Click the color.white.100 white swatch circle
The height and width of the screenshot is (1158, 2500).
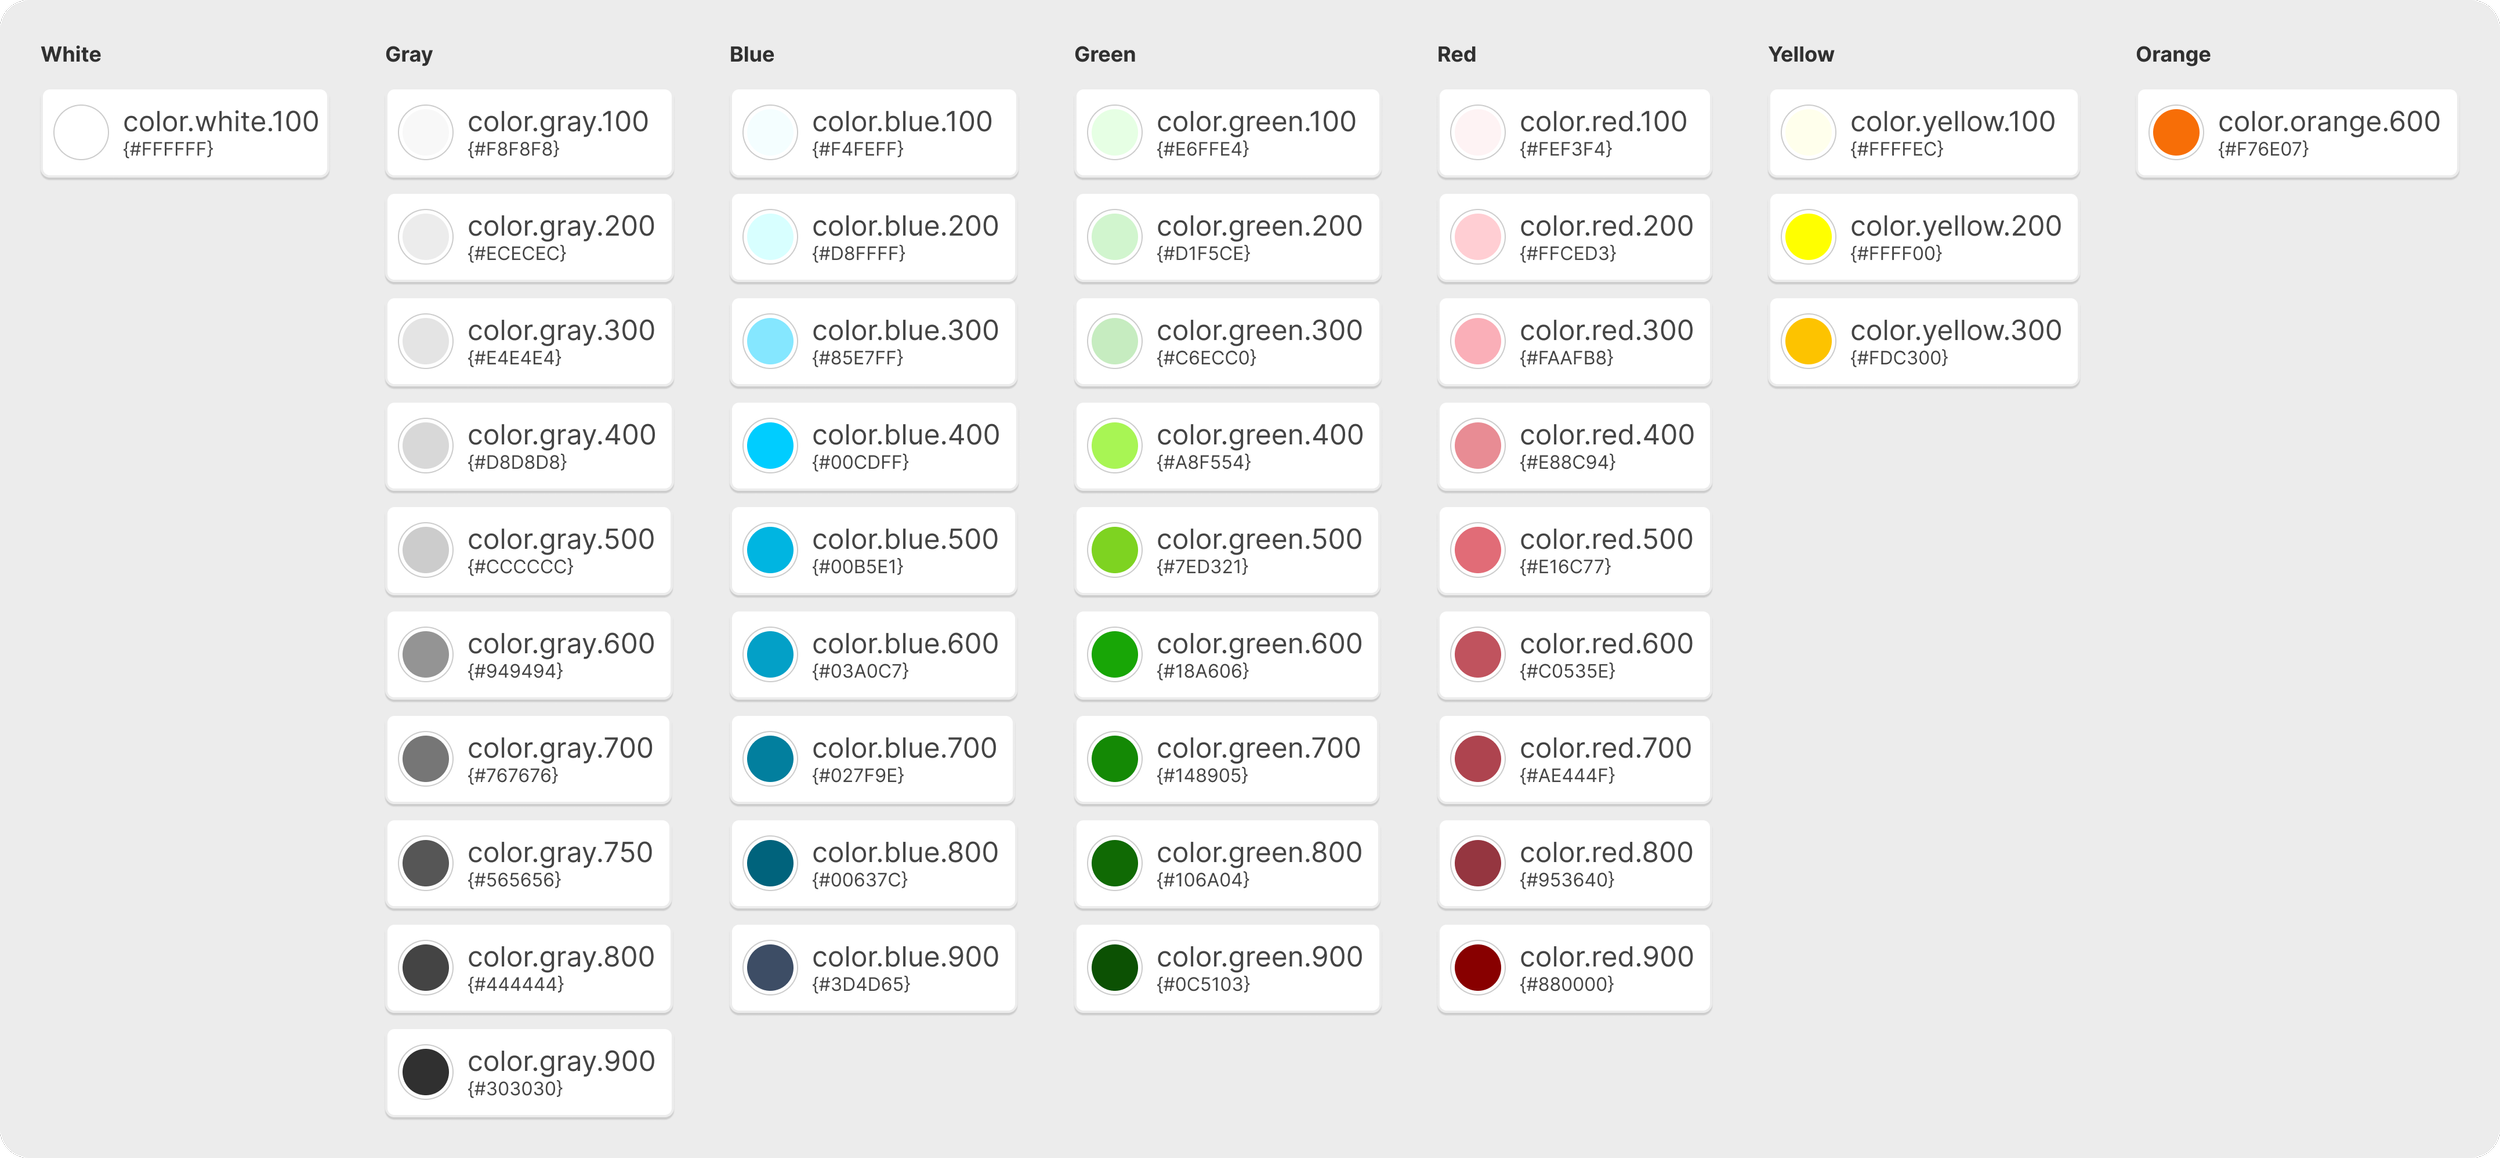point(81,133)
